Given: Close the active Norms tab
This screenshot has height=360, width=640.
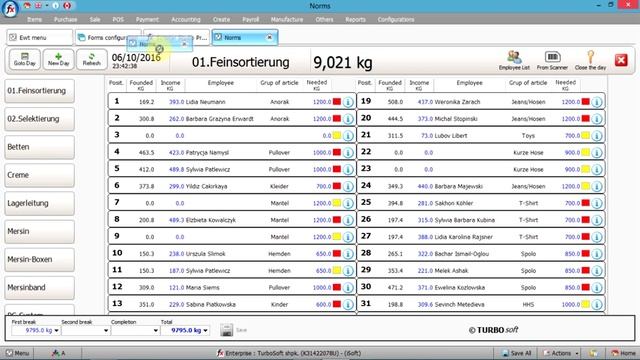Looking at the screenshot, I should pos(269,37).
